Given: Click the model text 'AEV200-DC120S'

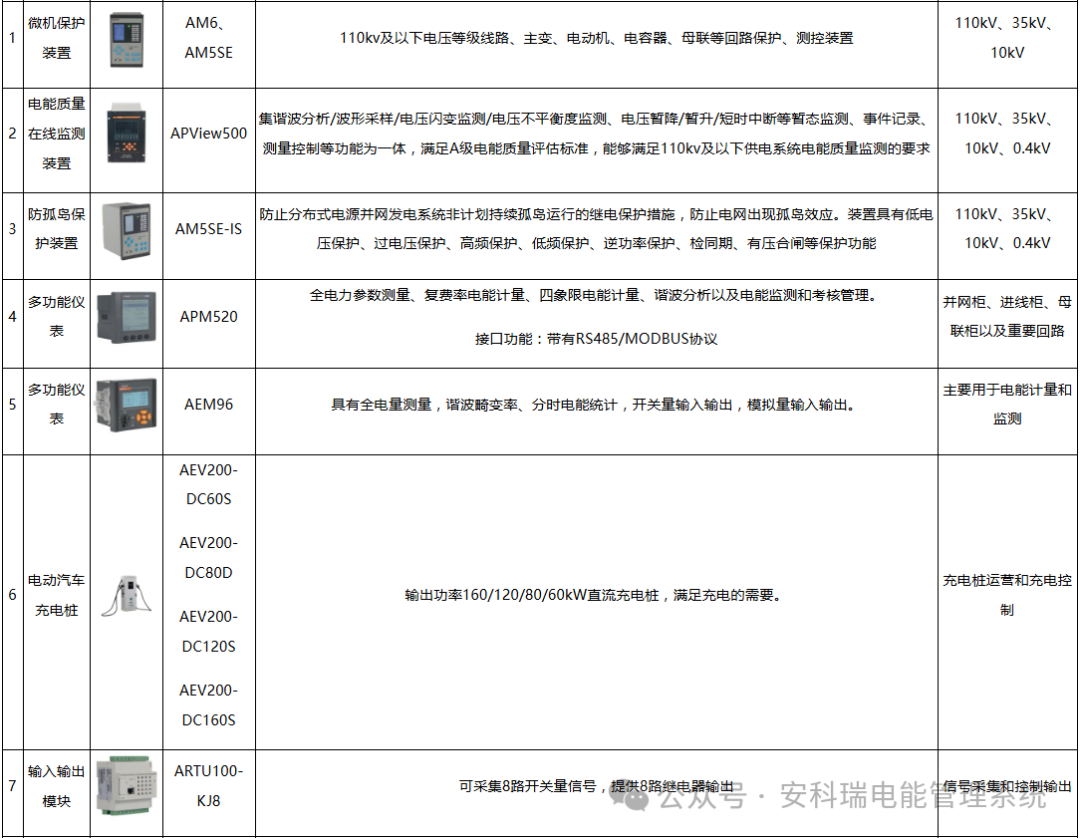Looking at the screenshot, I should 209,631.
